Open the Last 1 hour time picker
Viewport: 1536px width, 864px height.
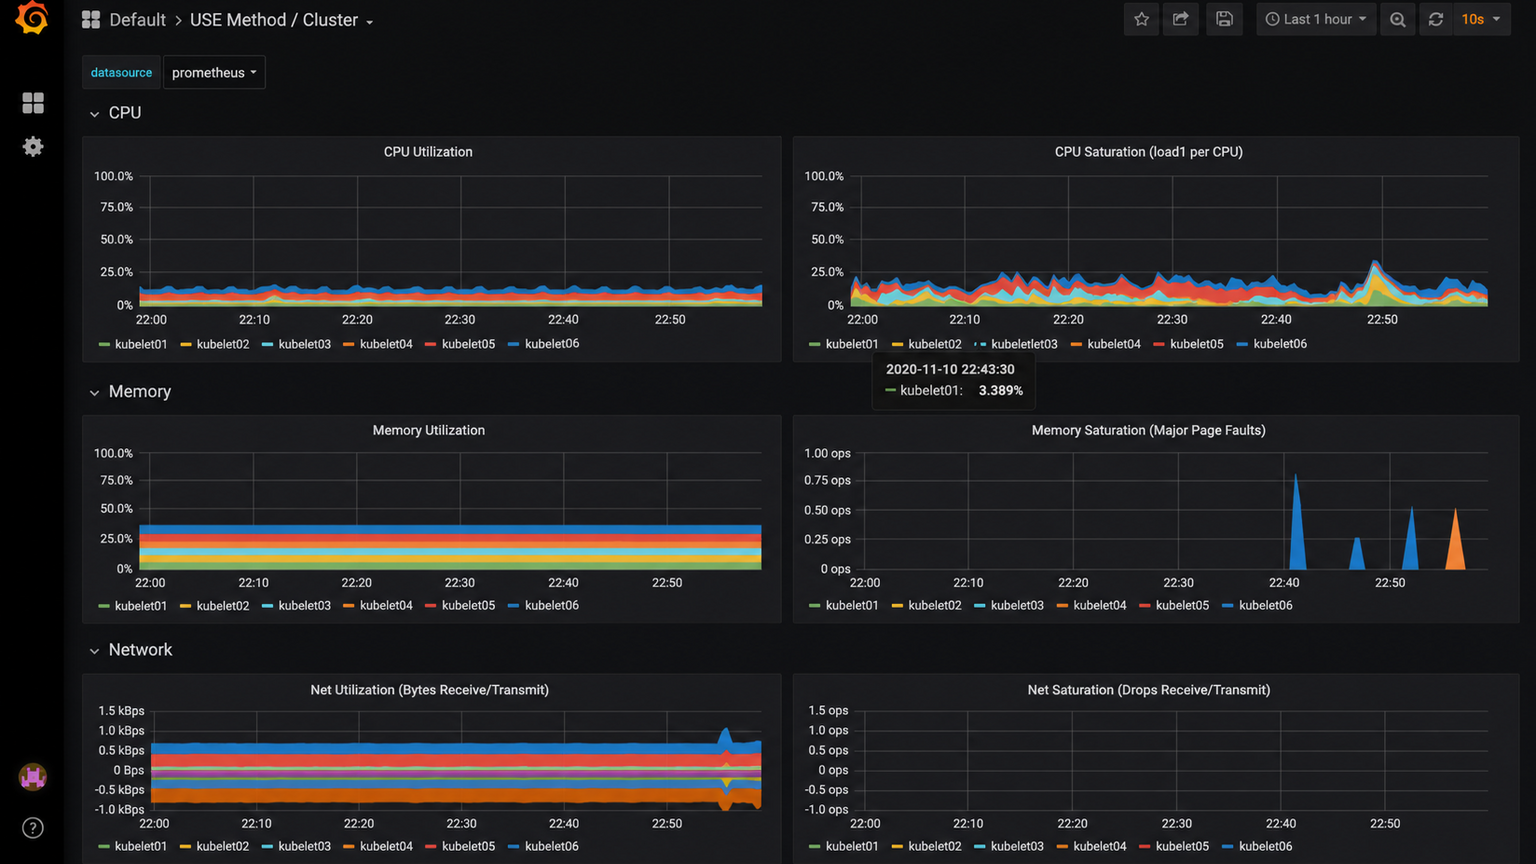click(x=1316, y=19)
